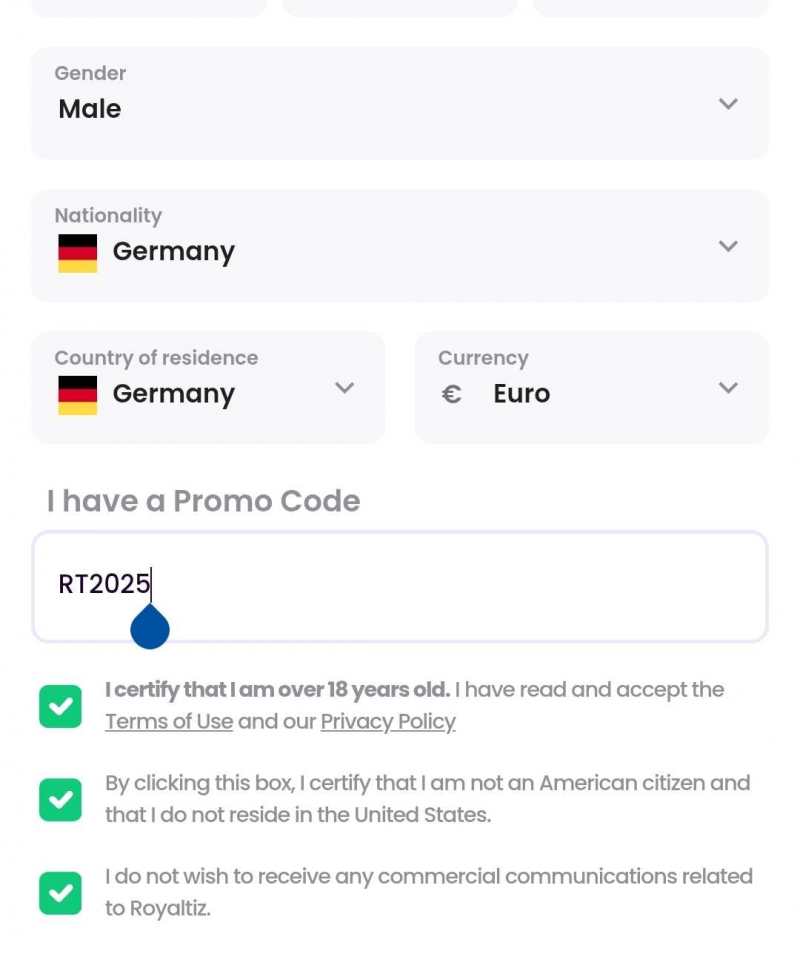
Task: Click the "I have a Promo Code" heading
Action: point(203,501)
